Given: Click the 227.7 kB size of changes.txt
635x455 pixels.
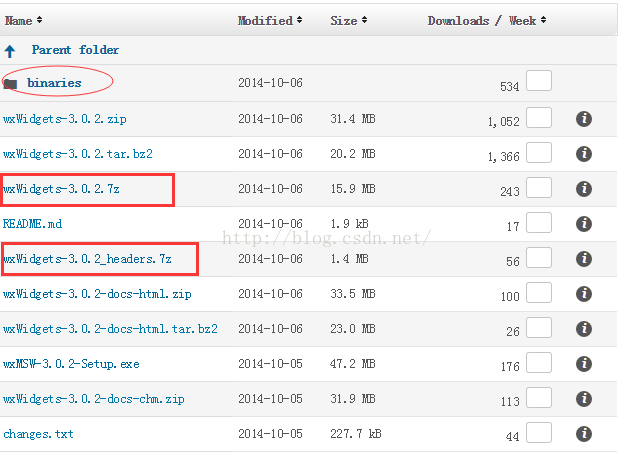Looking at the screenshot, I should coord(356,434).
